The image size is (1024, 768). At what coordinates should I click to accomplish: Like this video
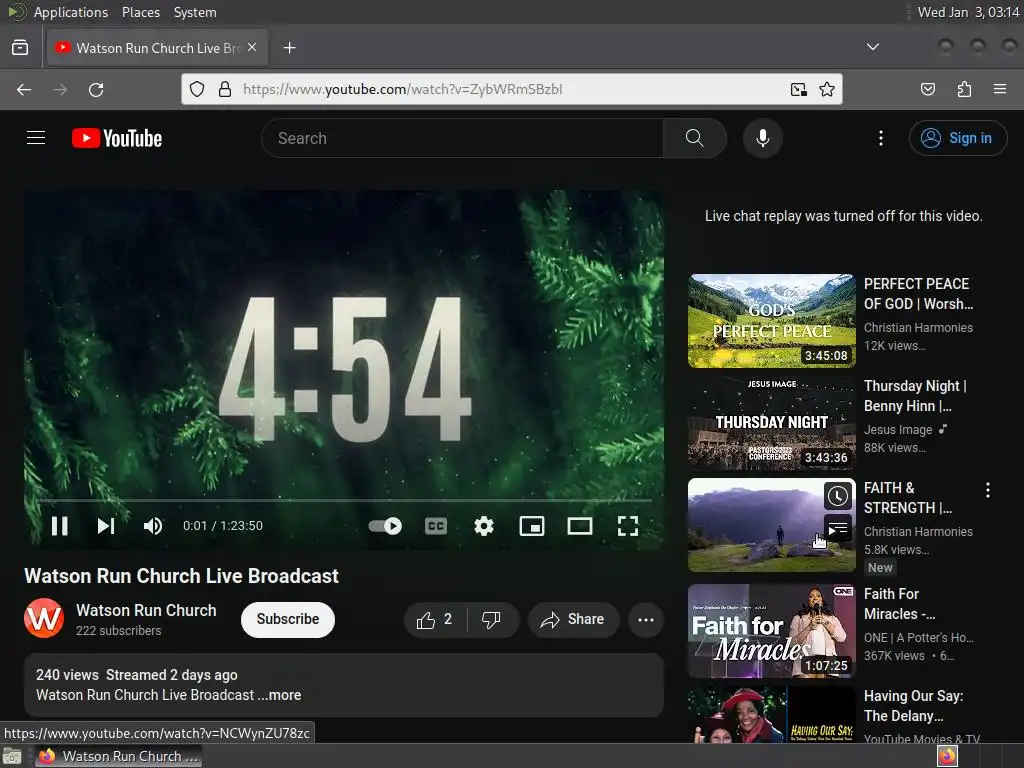tap(436, 619)
